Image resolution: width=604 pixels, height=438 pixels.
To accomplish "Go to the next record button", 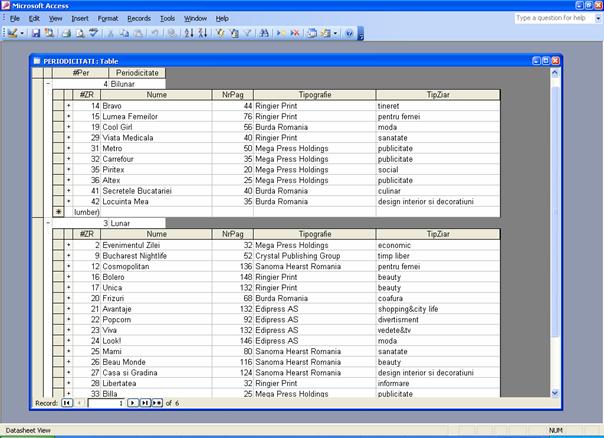I will pyautogui.click(x=133, y=402).
